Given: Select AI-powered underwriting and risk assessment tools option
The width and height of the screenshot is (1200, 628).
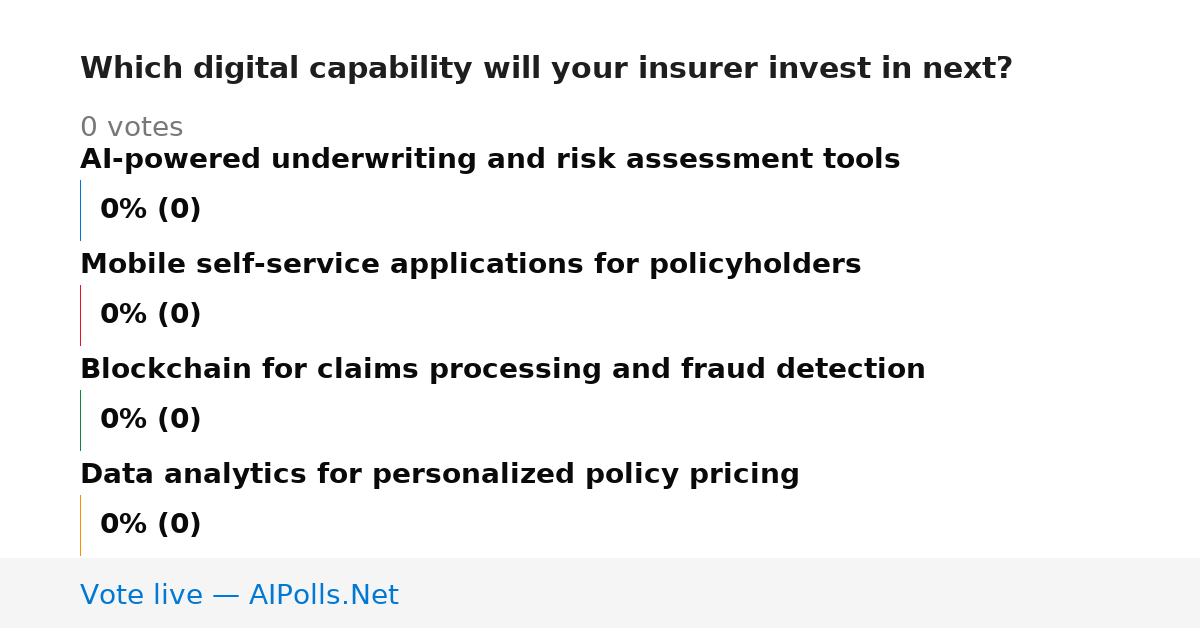Looking at the screenshot, I should click(490, 160).
